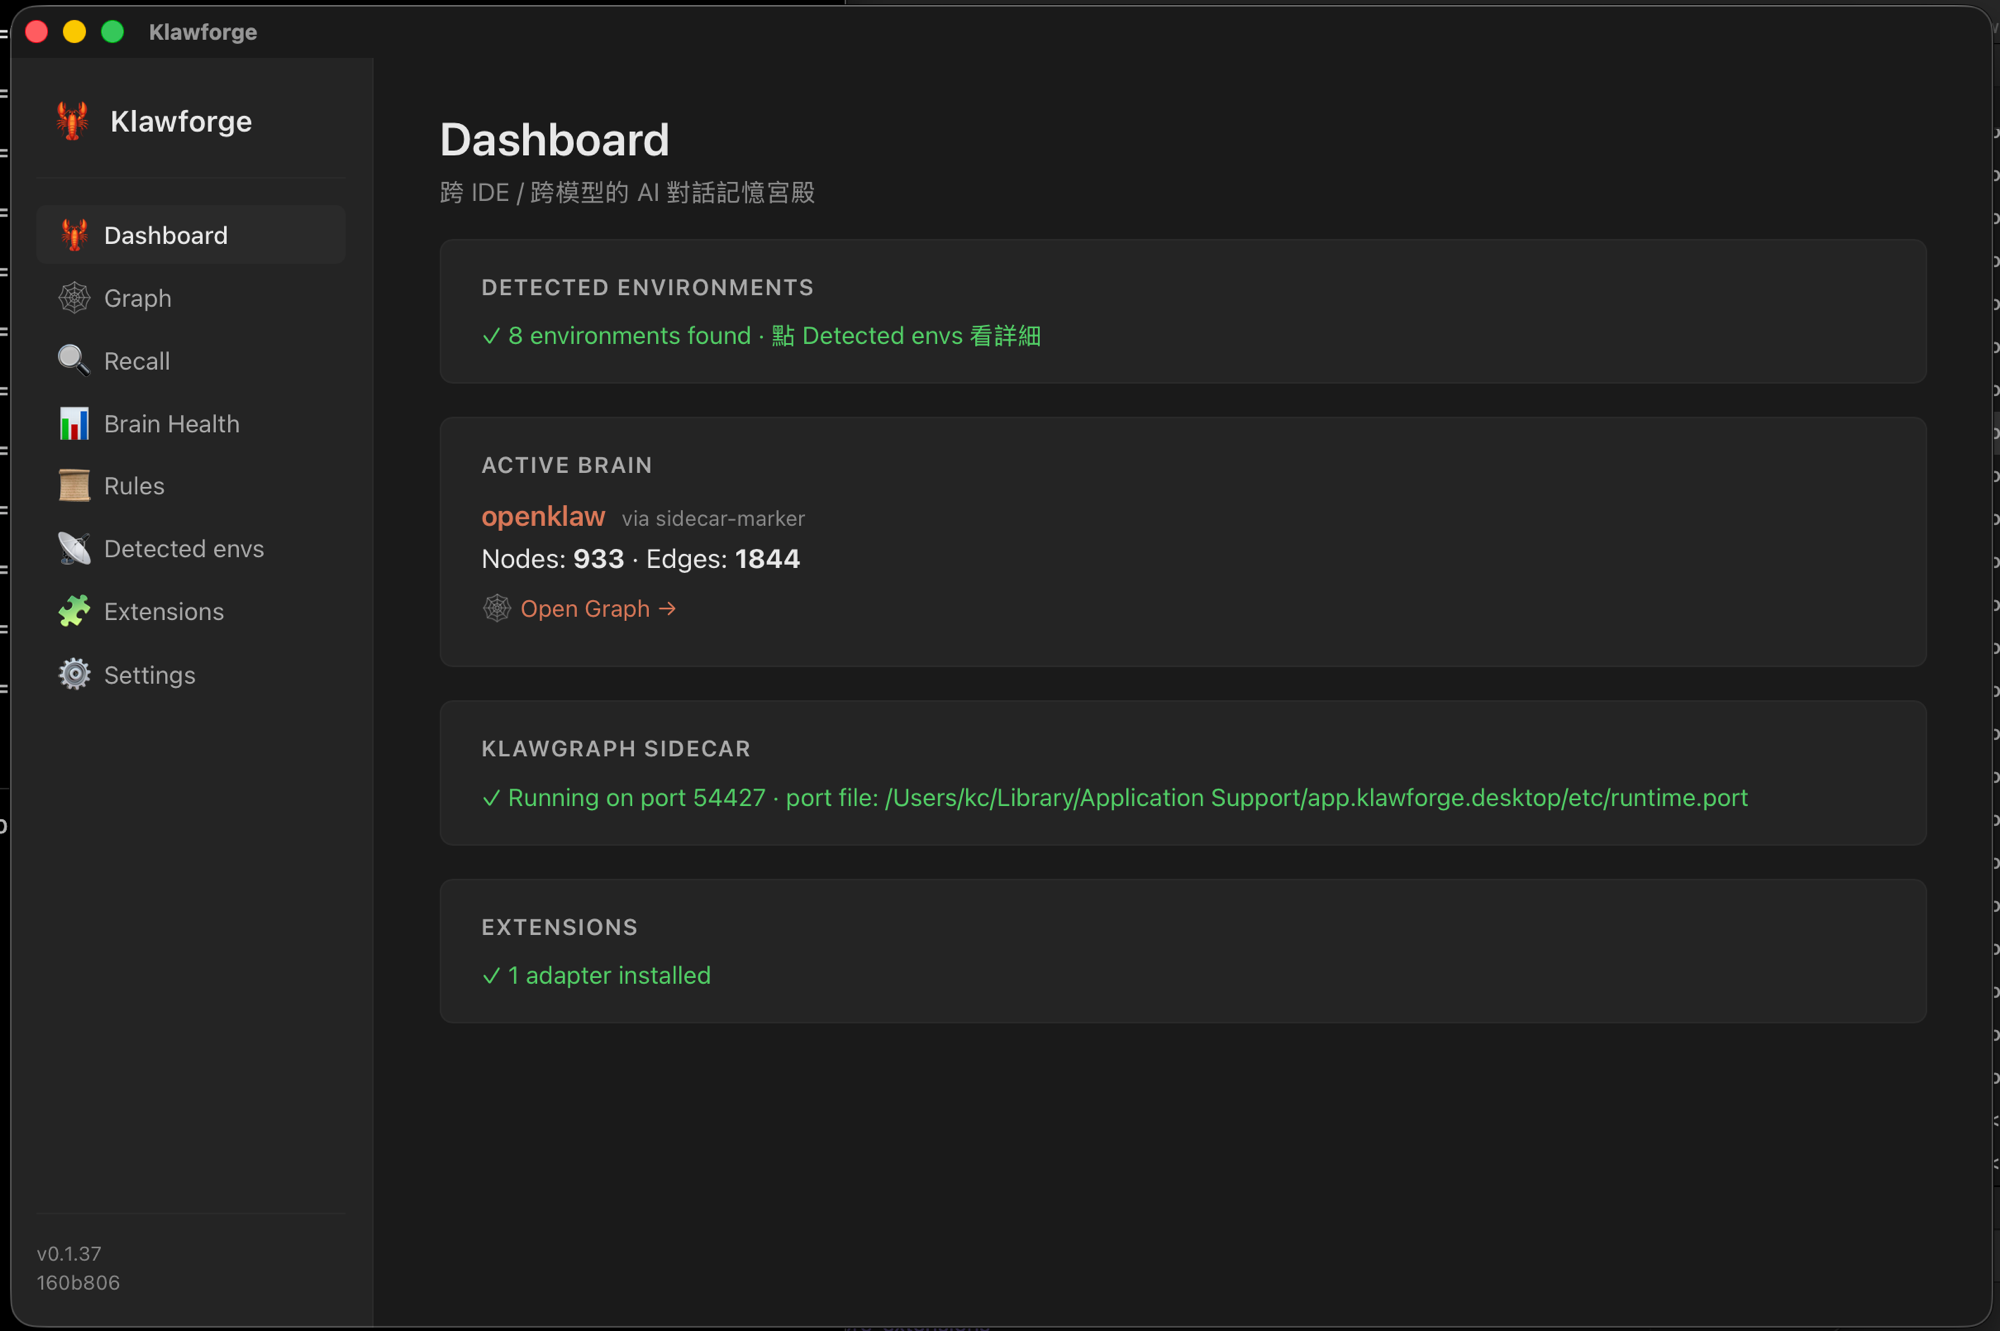Open Settings from the sidebar
This screenshot has height=1331, width=2000.
[x=191, y=675]
